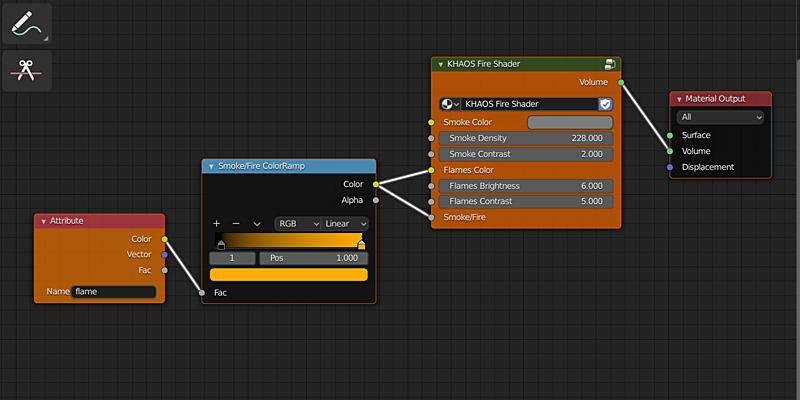The height and width of the screenshot is (400, 800).
Task: Click the Smoke Color swatch
Action: click(x=569, y=122)
